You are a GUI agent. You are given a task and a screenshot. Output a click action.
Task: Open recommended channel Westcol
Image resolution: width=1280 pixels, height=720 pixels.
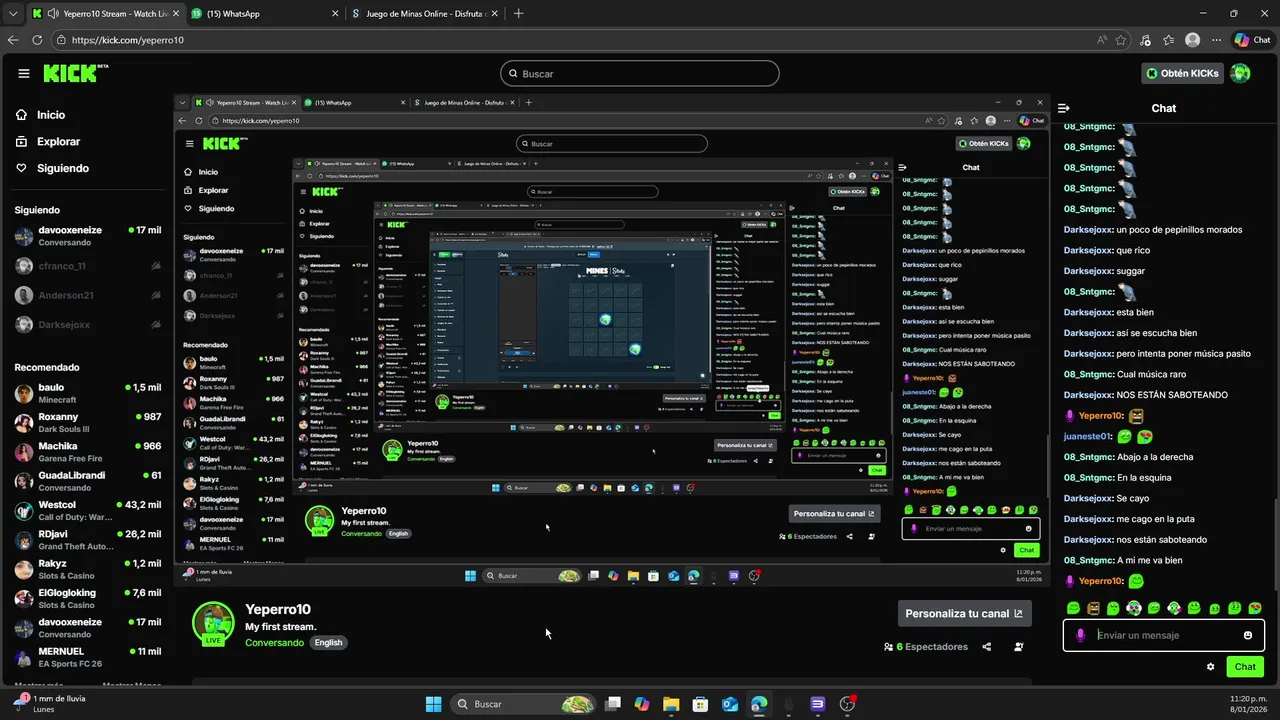pos(87,510)
